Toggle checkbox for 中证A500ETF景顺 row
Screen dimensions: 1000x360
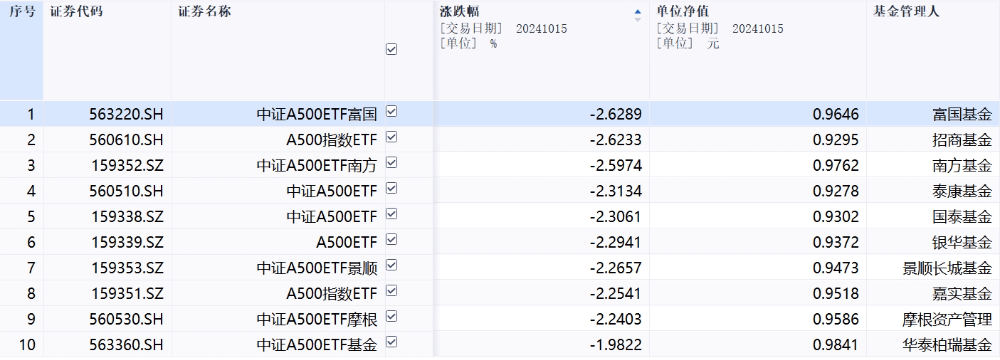(392, 265)
